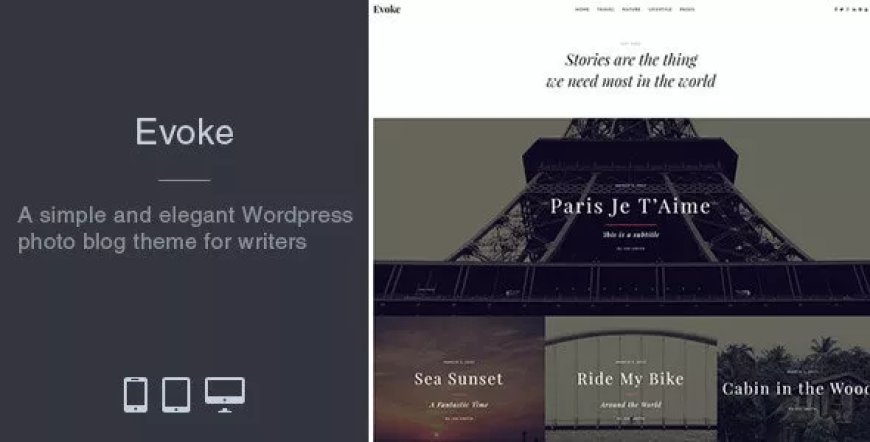Click the tablet device icon
The width and height of the screenshot is (870, 442).
coord(176,395)
